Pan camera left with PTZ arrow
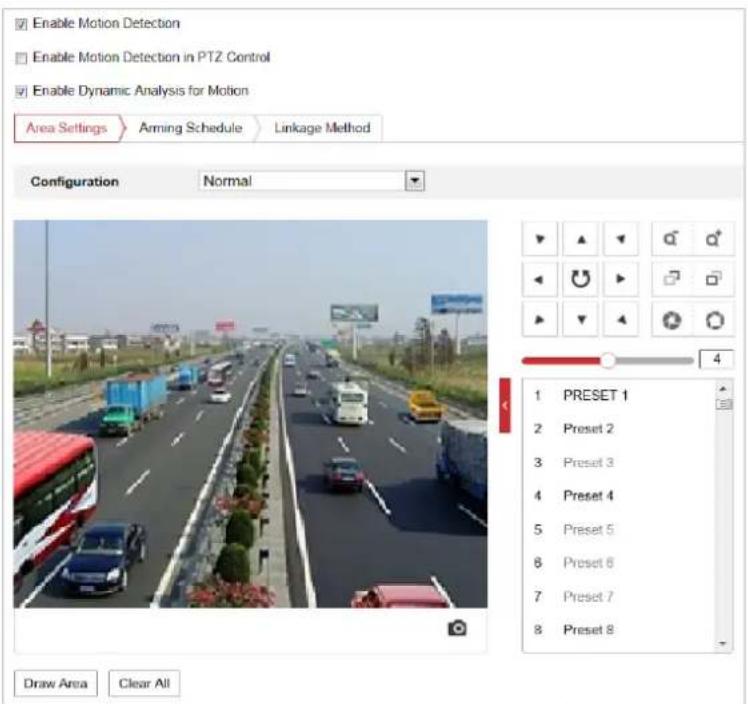Image resolution: width=748 pixels, height=704 pixels. point(540,279)
